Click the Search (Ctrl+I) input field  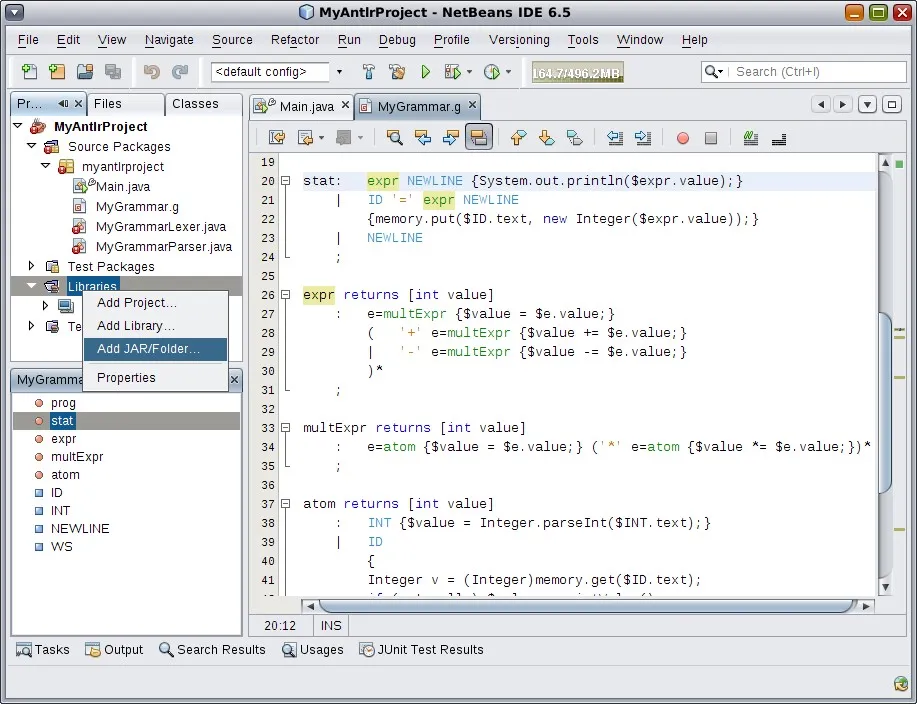coord(811,72)
